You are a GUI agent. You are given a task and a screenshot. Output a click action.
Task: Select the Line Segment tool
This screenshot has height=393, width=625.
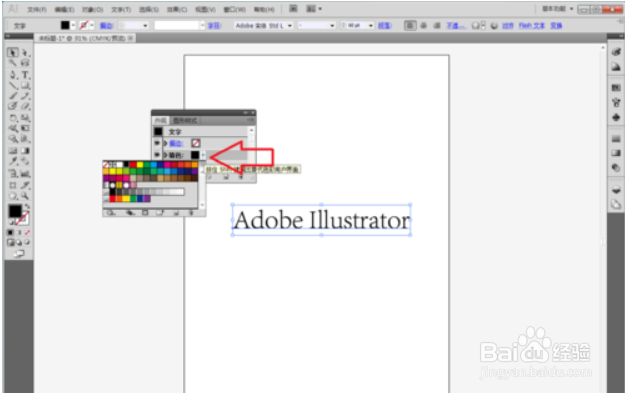12,85
